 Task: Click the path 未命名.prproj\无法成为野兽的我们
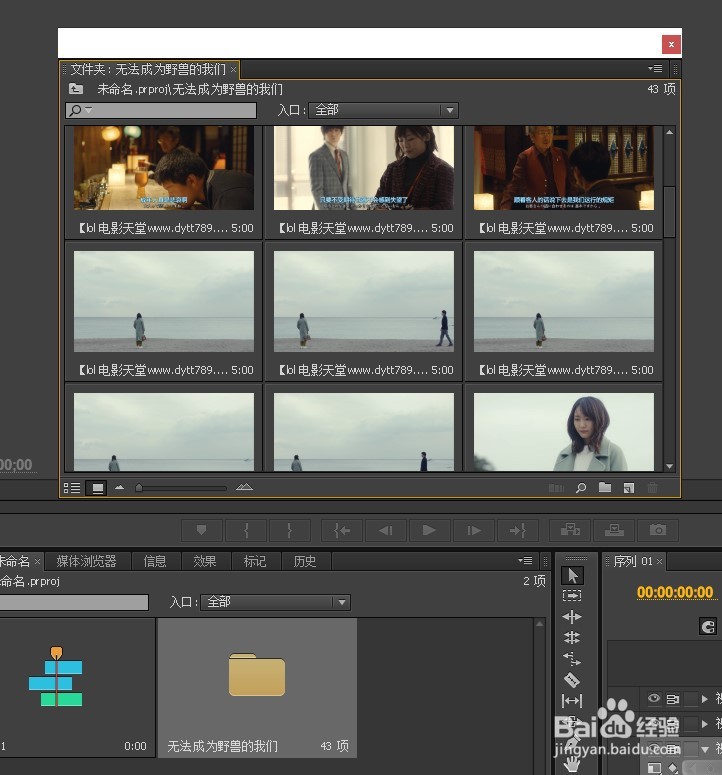point(190,89)
